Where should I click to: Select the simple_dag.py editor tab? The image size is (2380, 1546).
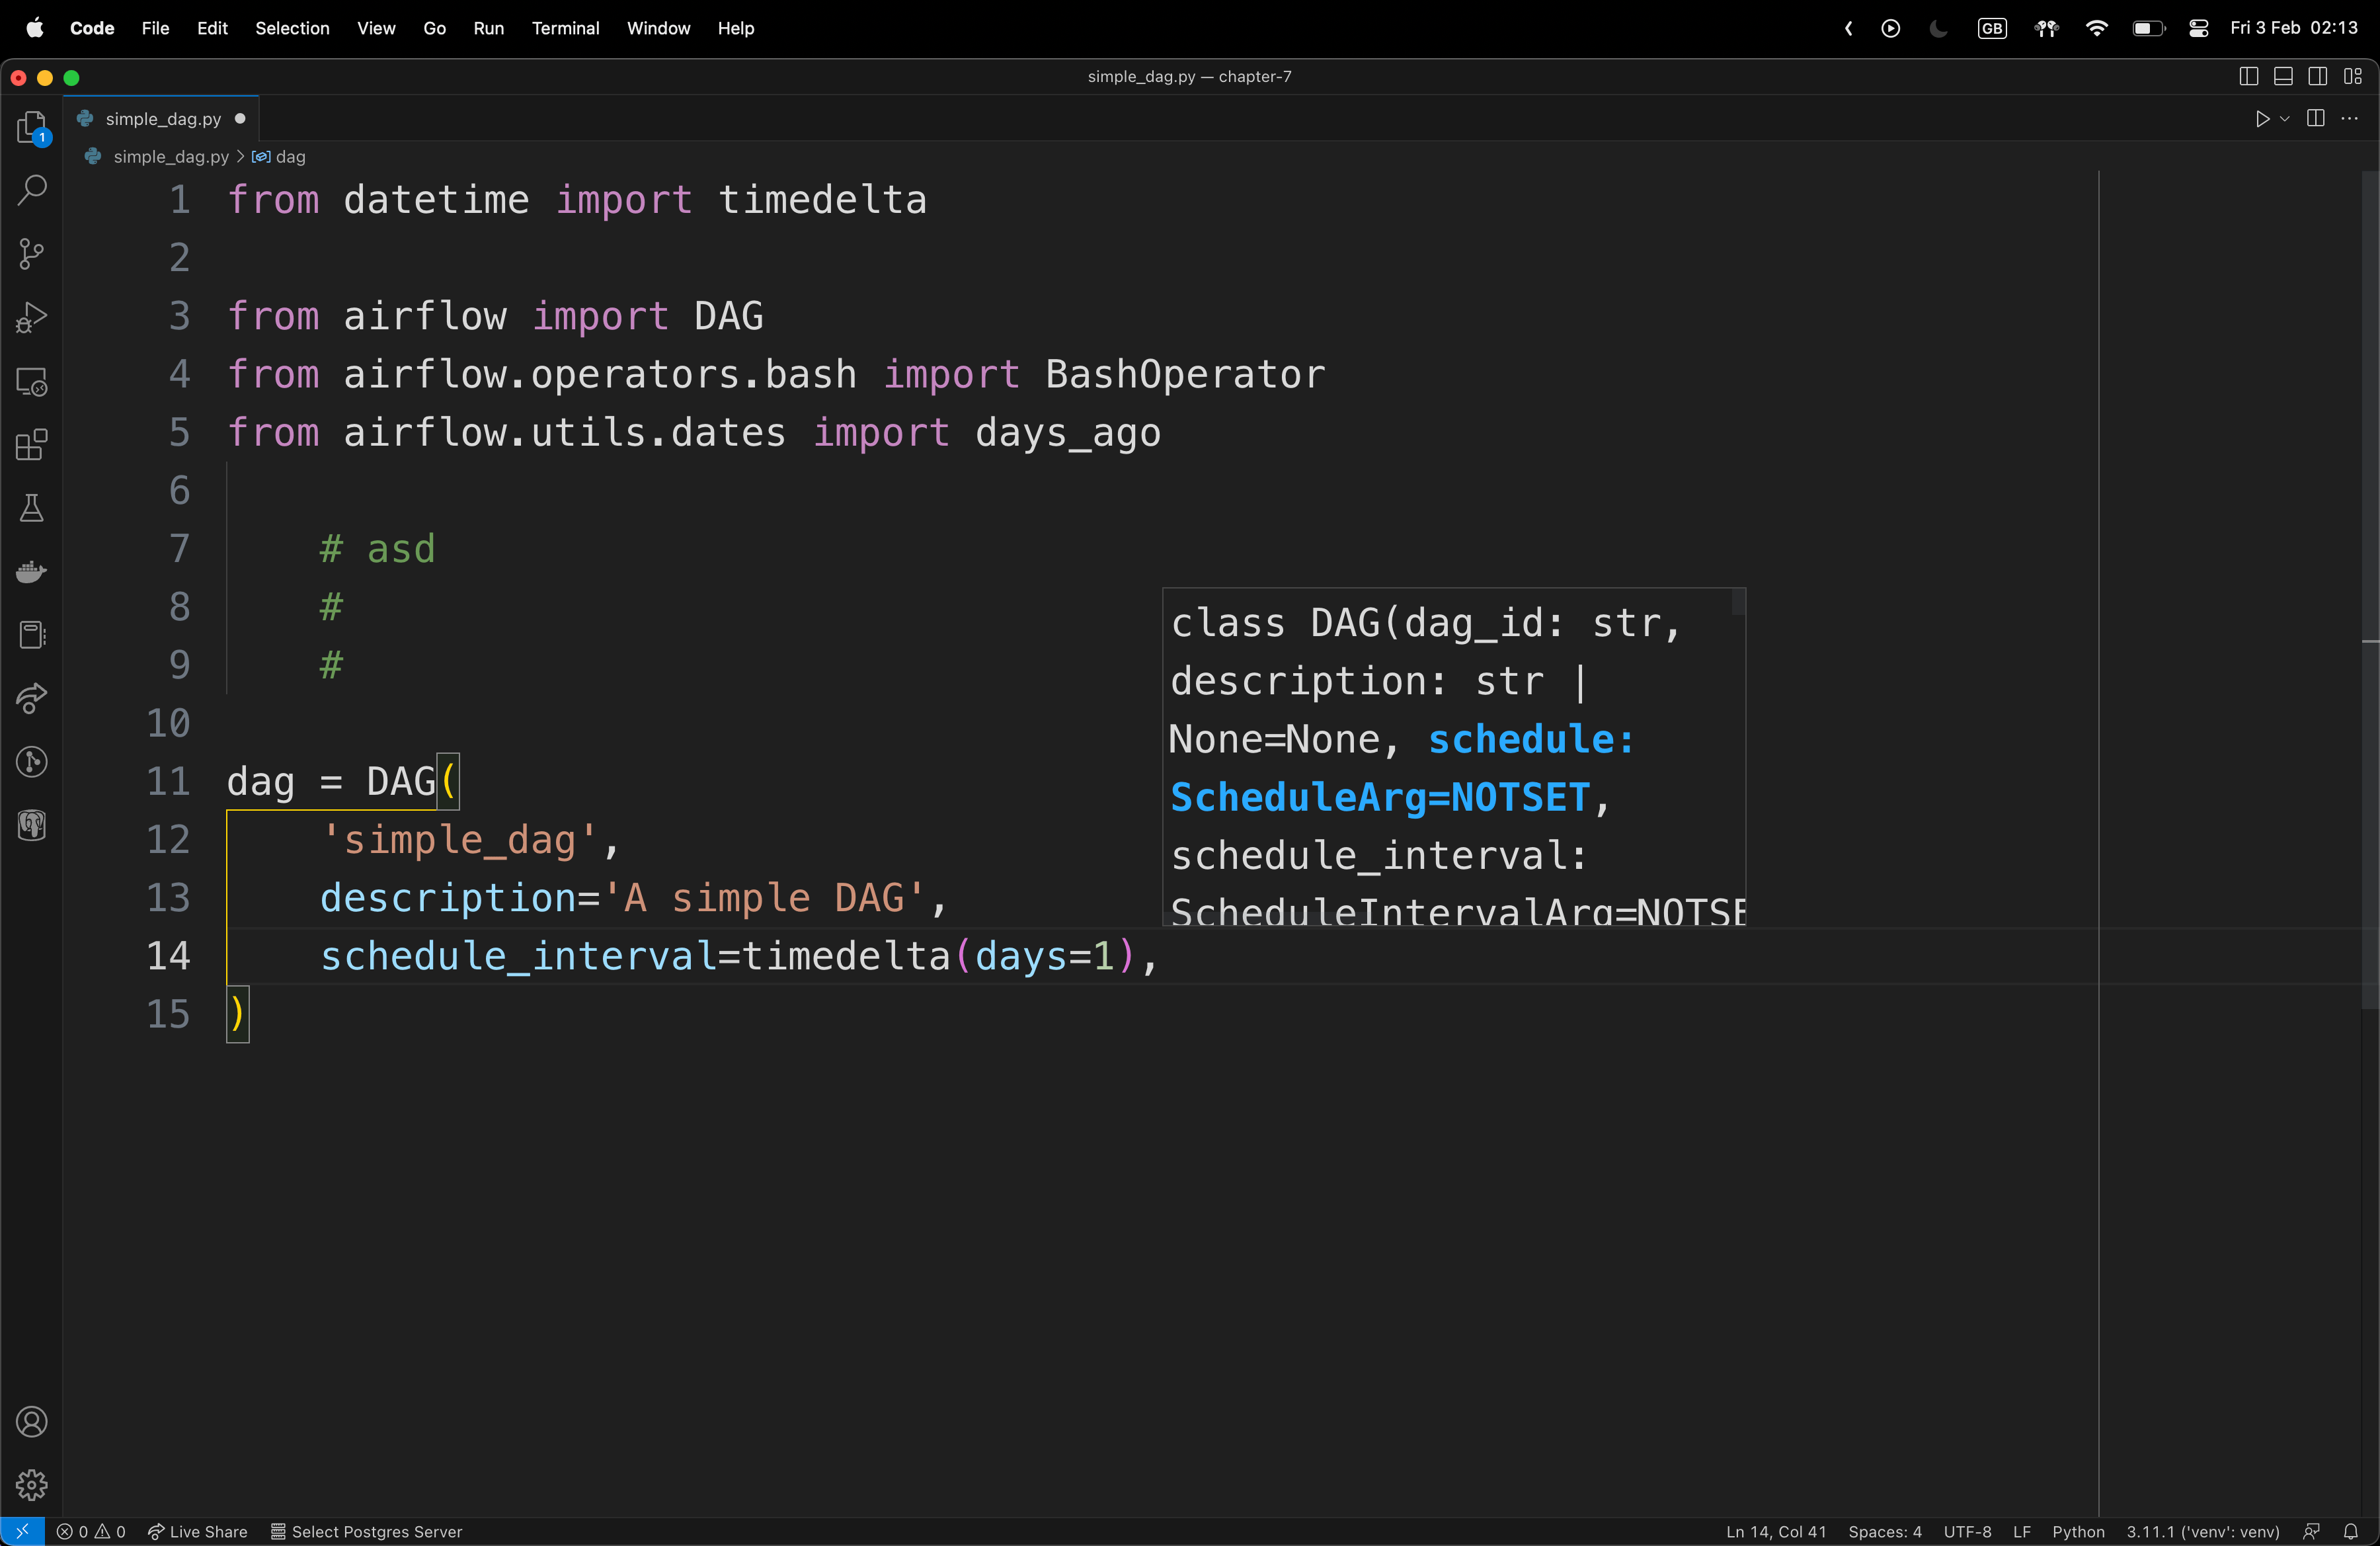(163, 119)
